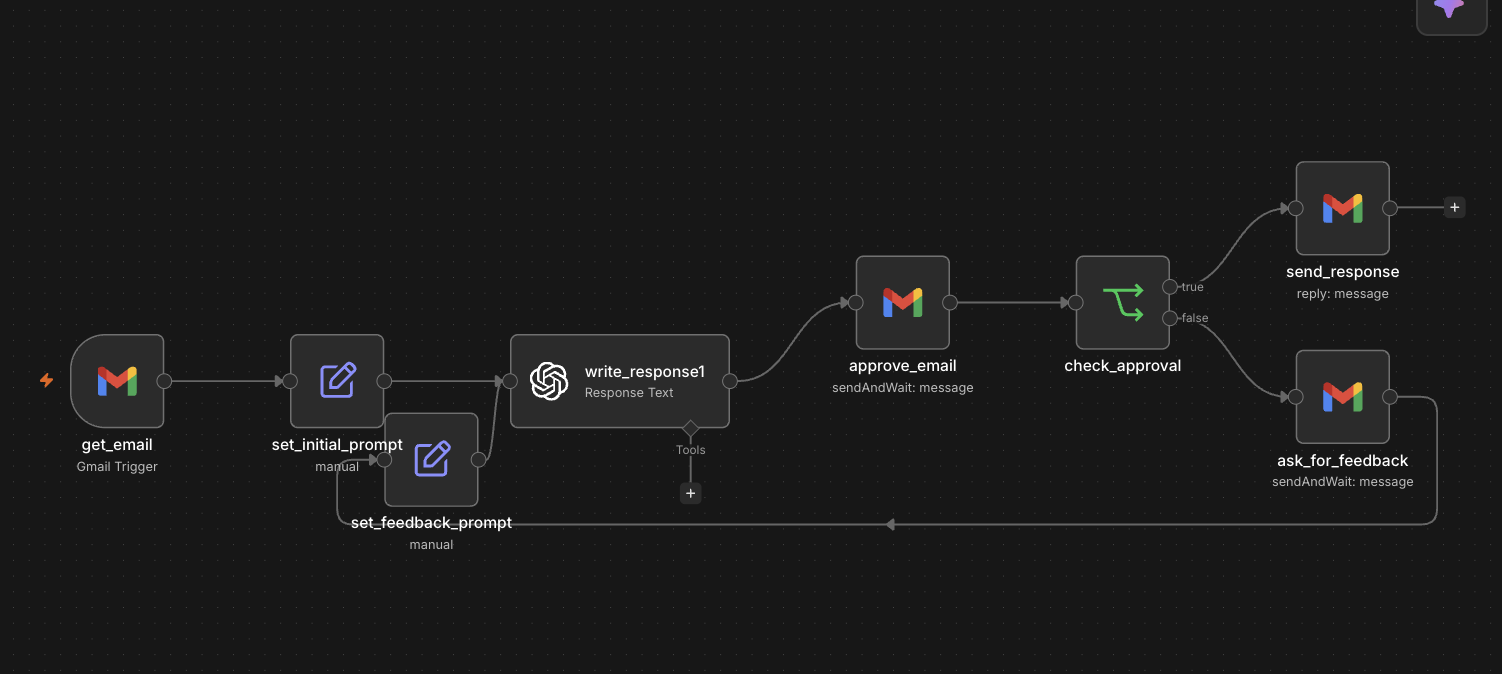
Task: Click the 'manual' text under set_feedback_prompt
Action: [431, 544]
